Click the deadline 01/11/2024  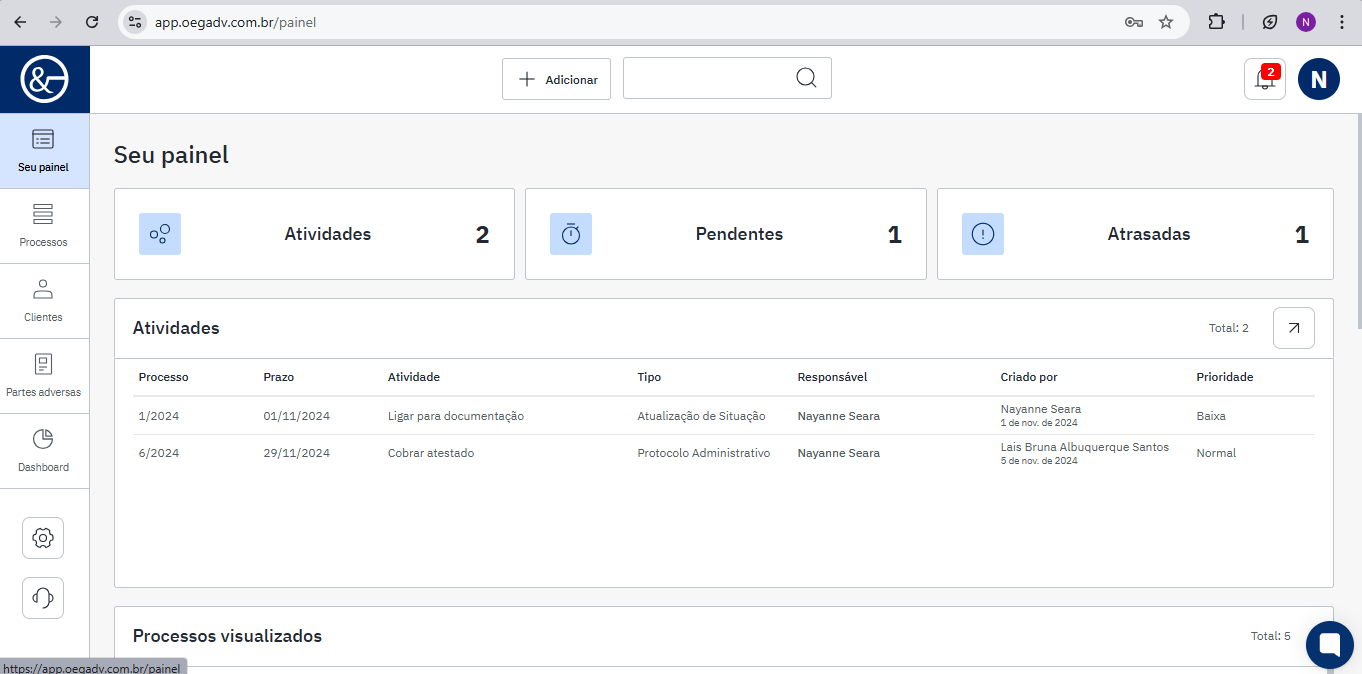point(297,416)
